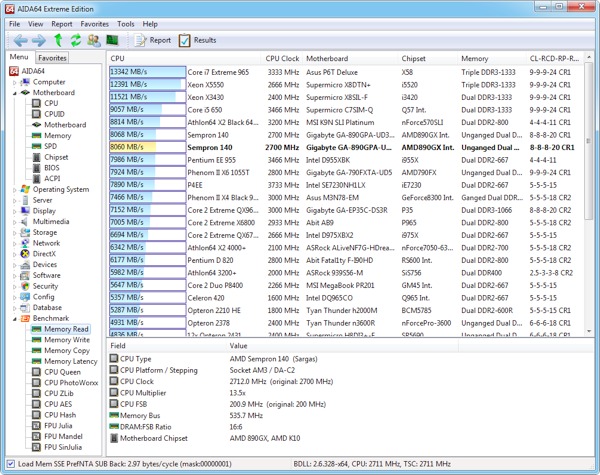Switch to the Favorites tab
Viewport: 600px width, 475px height.
pos(52,58)
